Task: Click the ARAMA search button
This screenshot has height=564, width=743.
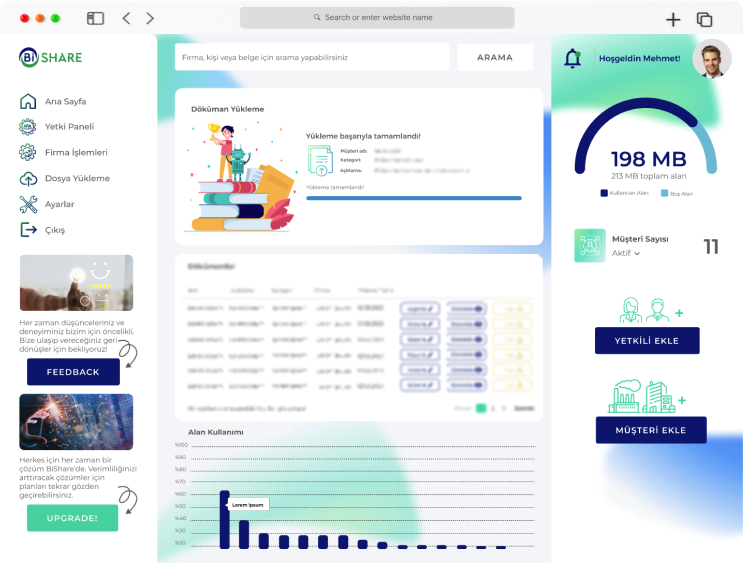Action: pos(495,57)
